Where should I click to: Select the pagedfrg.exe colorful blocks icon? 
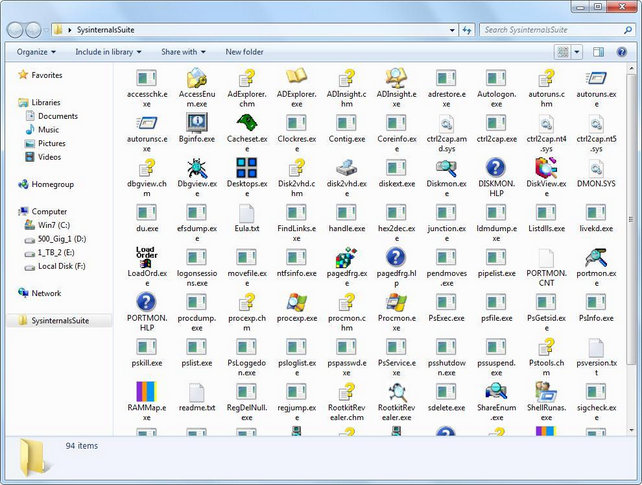click(x=346, y=257)
